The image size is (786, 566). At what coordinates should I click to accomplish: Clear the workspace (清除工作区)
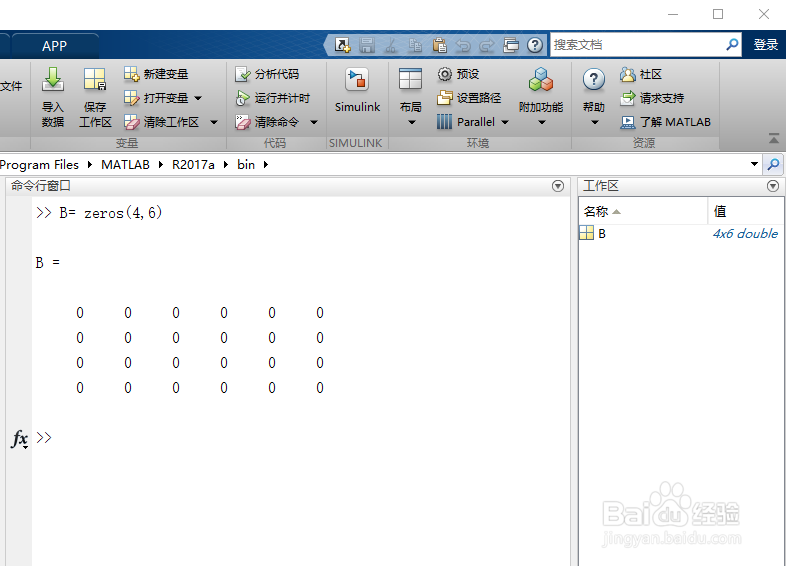pos(162,122)
